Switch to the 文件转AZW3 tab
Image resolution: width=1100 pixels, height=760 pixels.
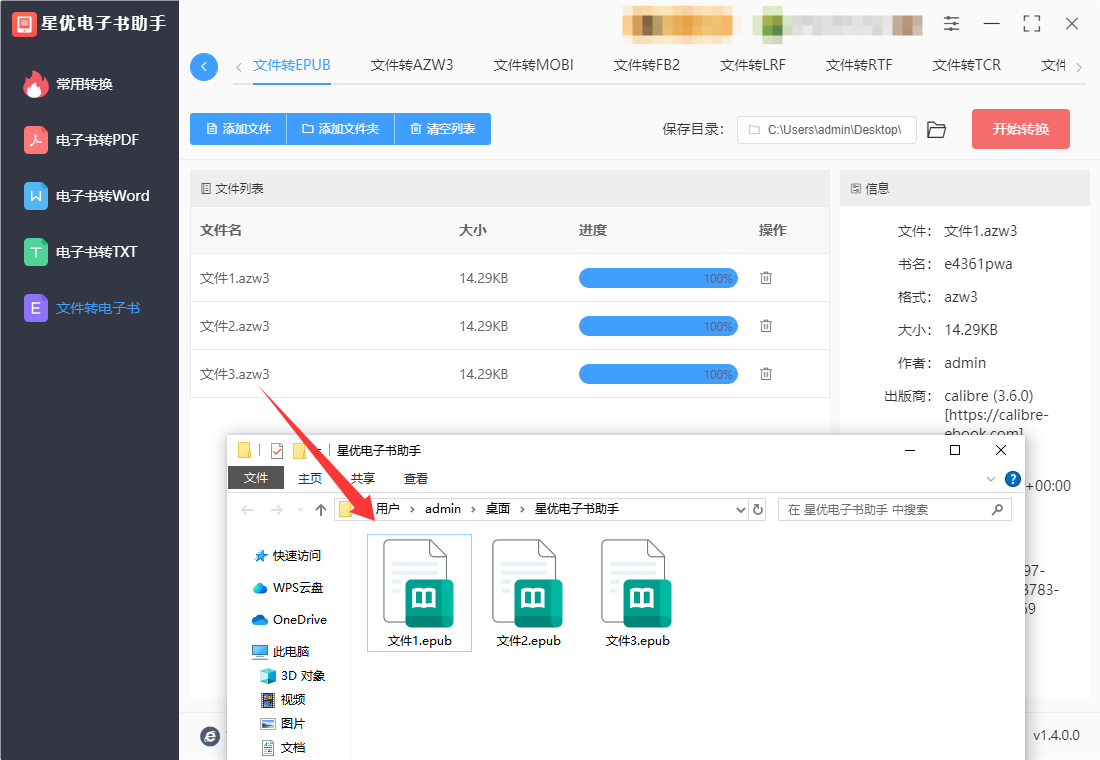pyautogui.click(x=412, y=65)
